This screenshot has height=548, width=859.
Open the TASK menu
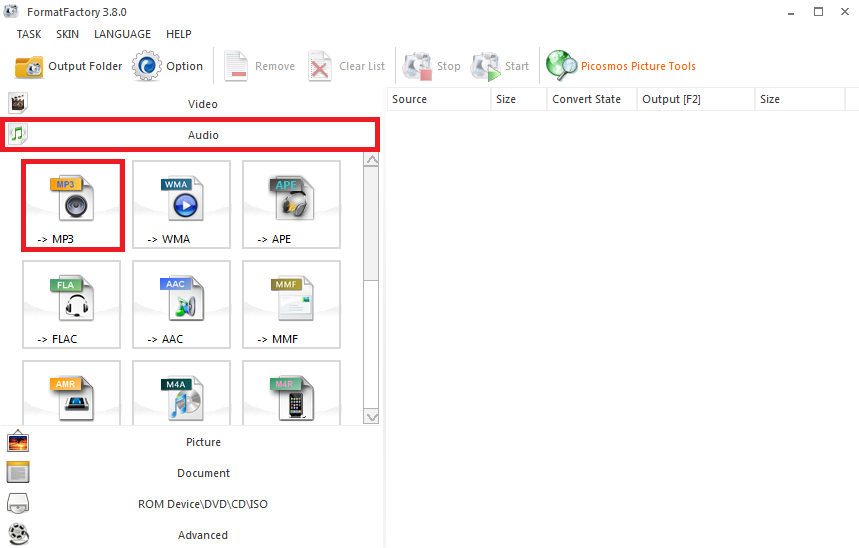29,34
